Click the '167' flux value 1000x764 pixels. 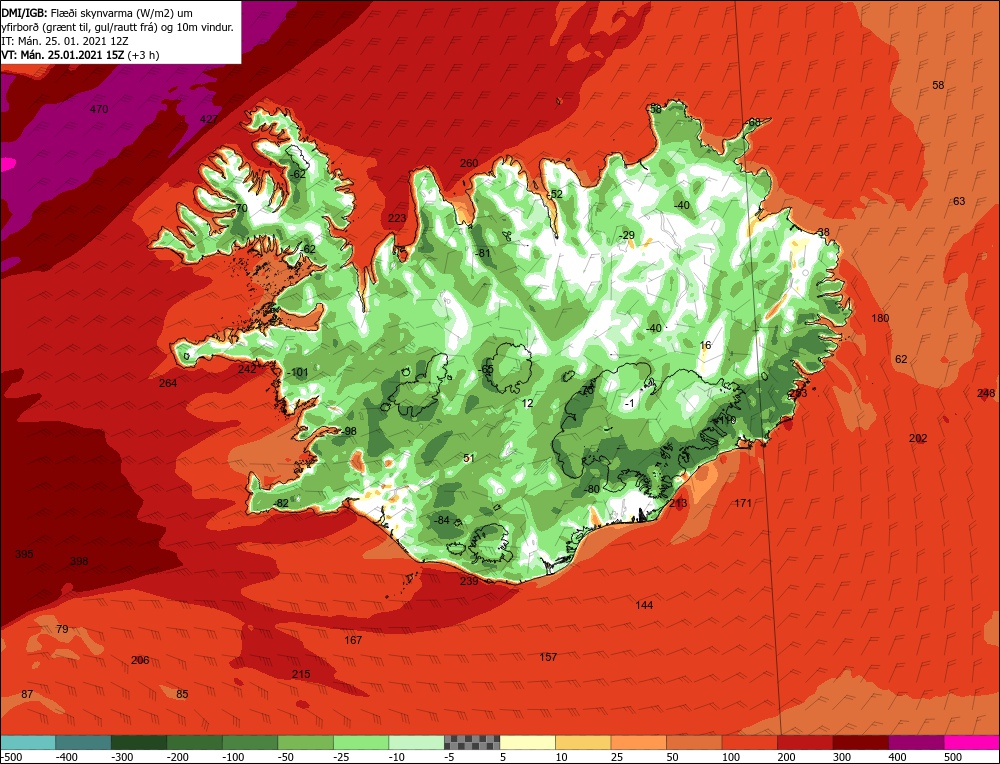point(353,640)
